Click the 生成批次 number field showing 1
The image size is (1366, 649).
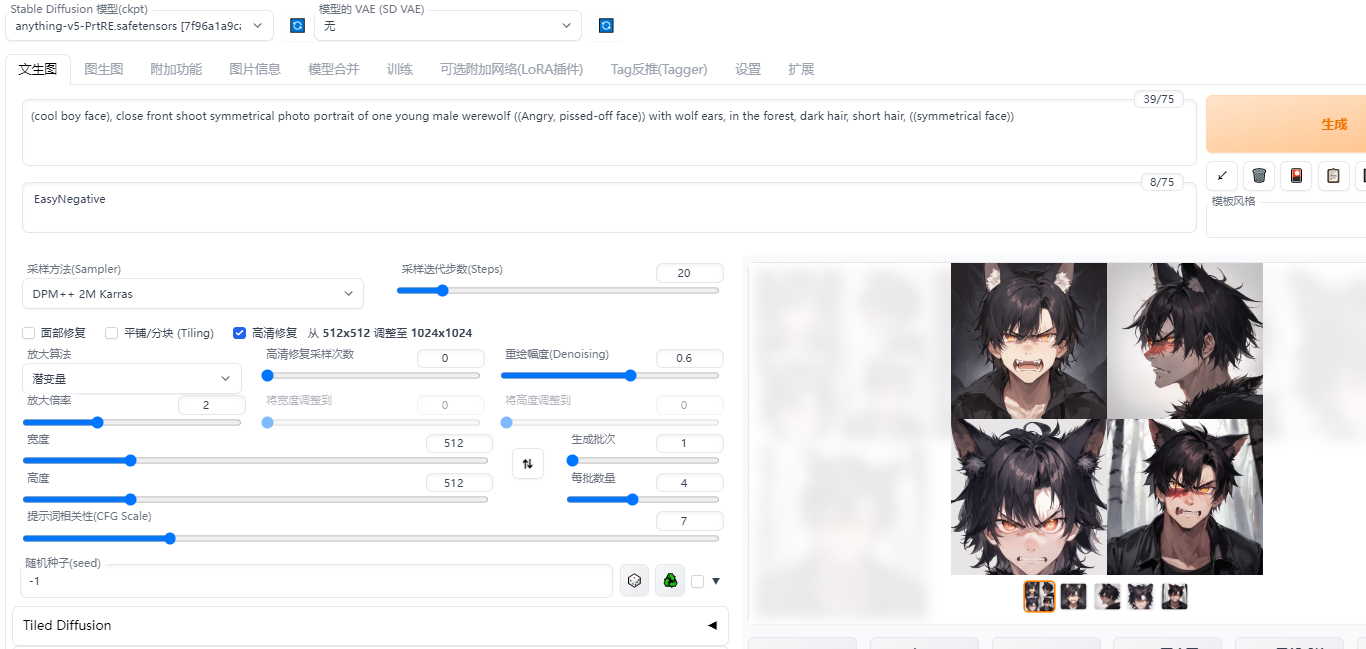[690, 444]
